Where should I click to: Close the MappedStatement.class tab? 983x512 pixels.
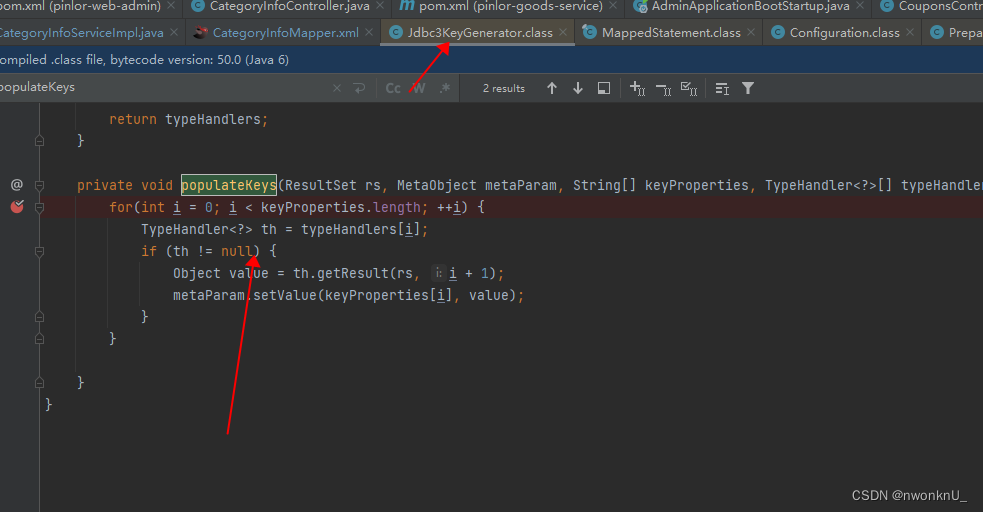[x=751, y=33]
